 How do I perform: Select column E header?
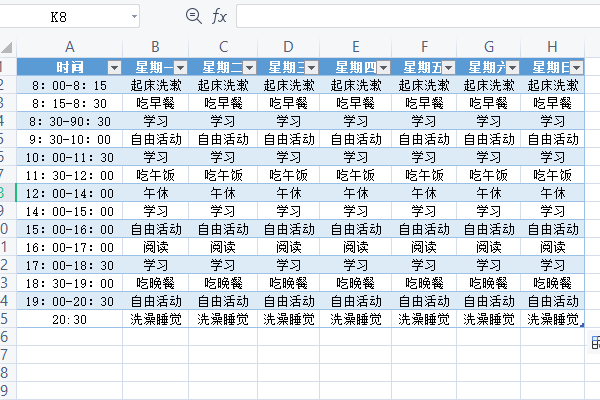355,47
